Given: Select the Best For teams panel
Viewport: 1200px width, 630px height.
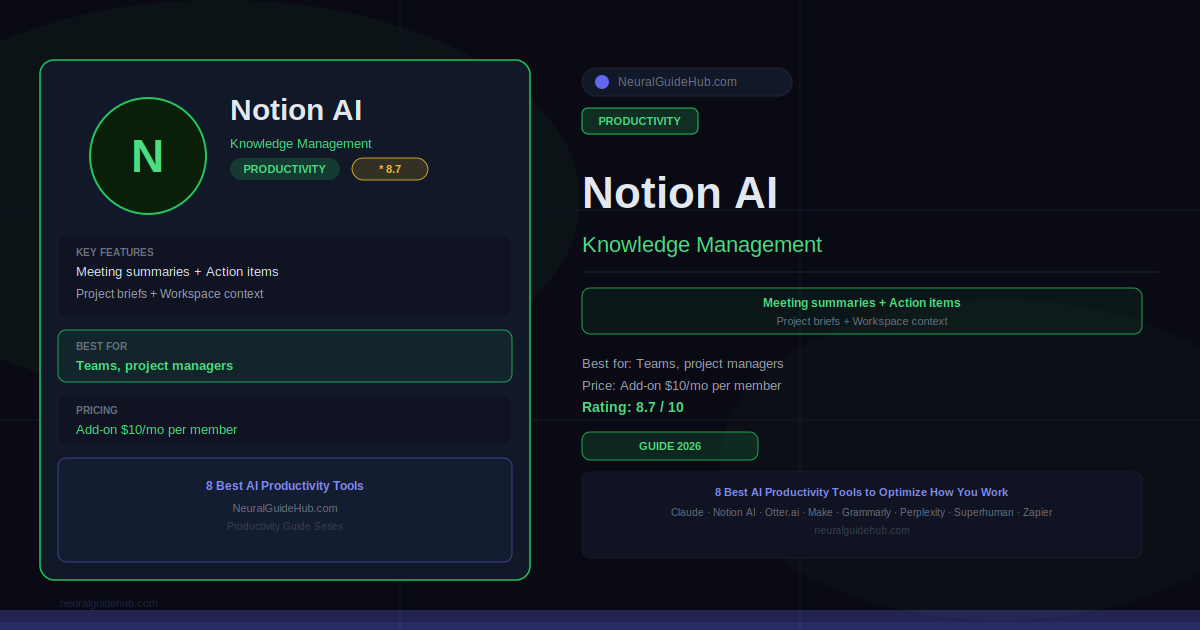Looking at the screenshot, I should 285,356.
